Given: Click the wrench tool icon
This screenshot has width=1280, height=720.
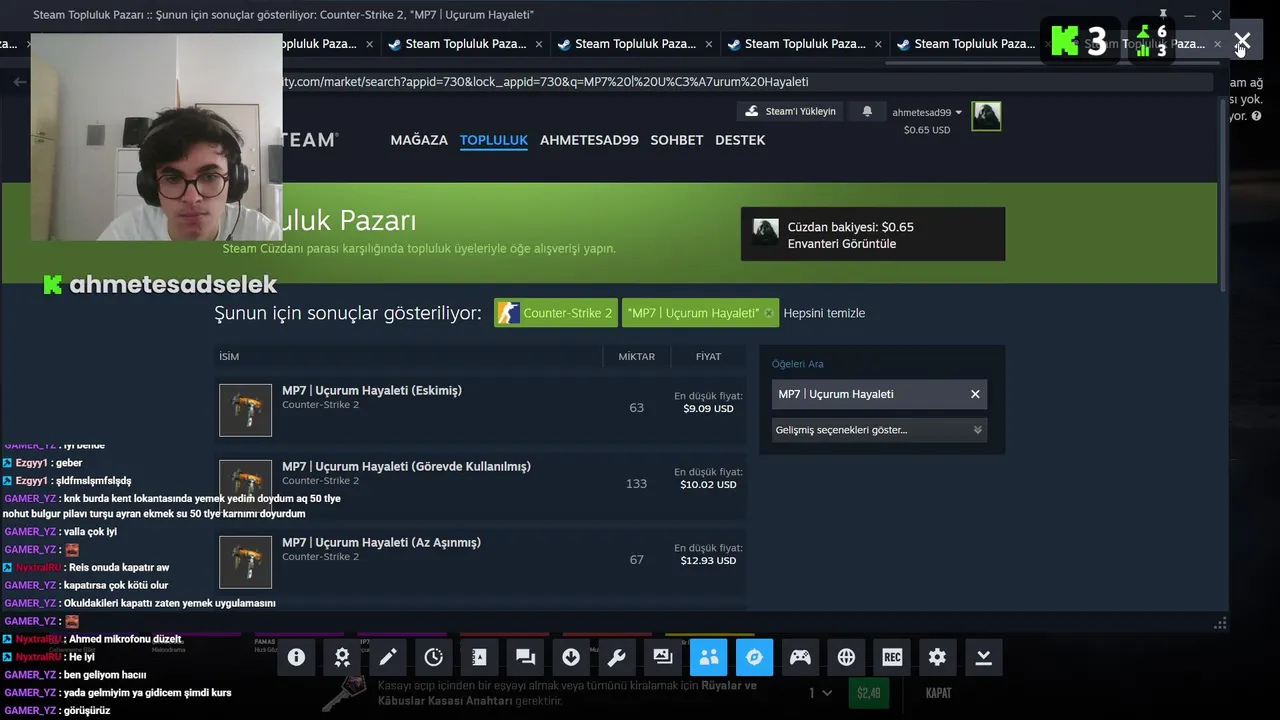Looking at the screenshot, I should pos(617,657).
